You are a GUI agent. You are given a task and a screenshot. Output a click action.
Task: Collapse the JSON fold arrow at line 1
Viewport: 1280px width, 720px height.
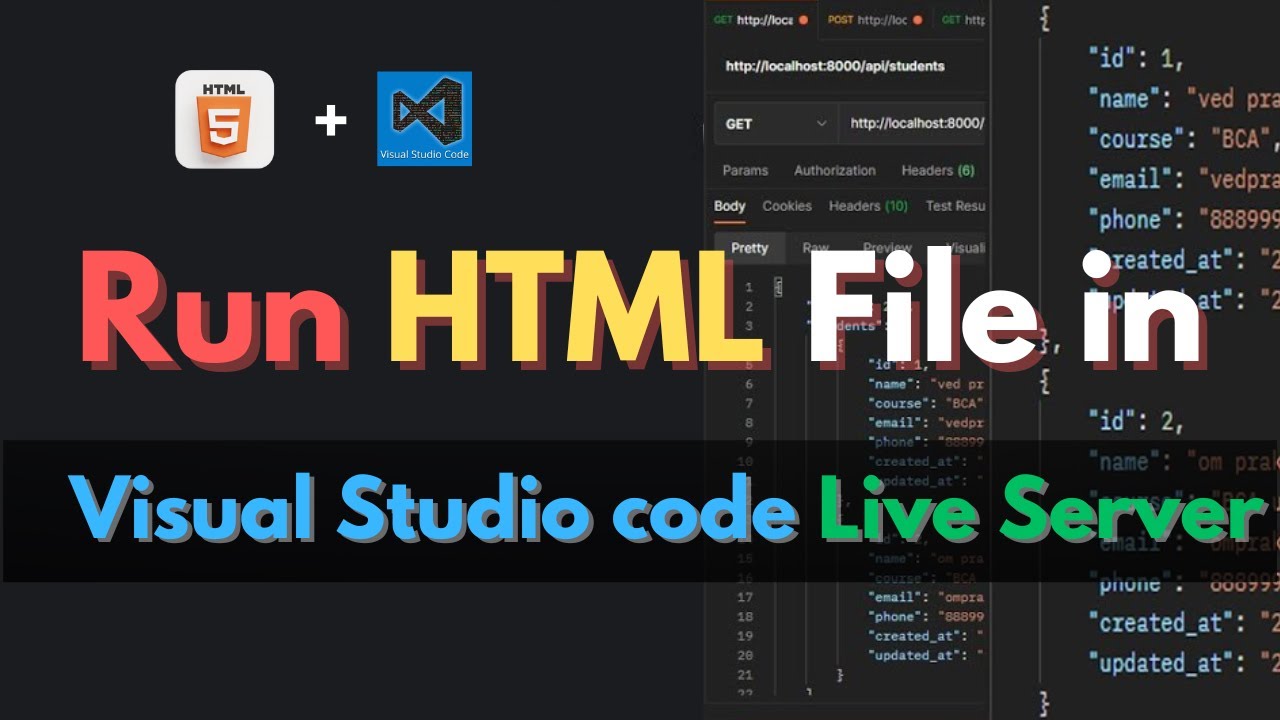[779, 288]
